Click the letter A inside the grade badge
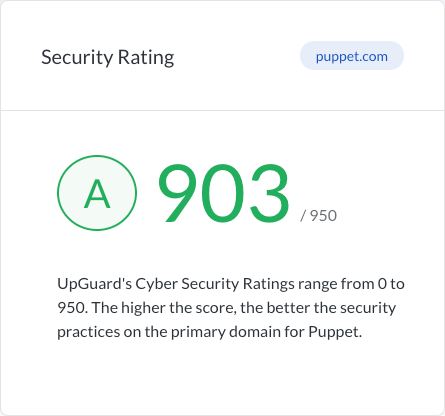 [97, 194]
